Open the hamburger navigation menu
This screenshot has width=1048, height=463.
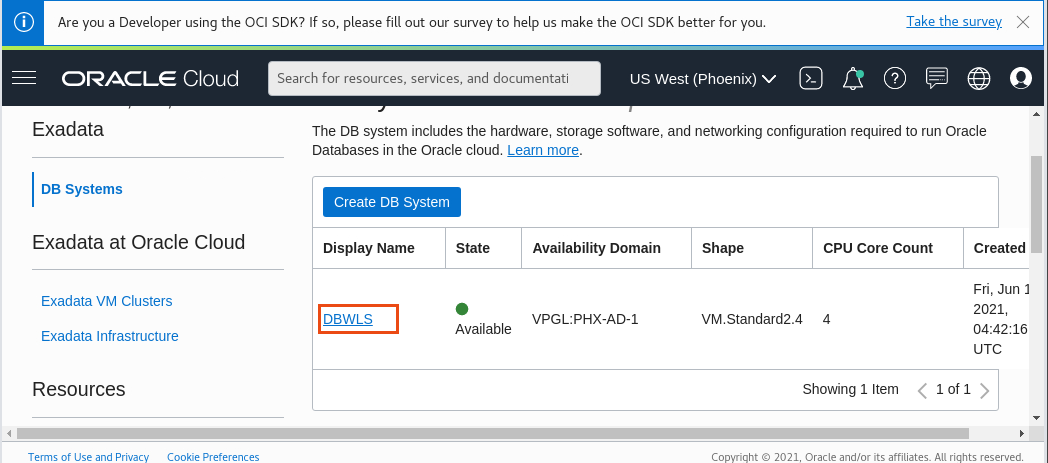pyautogui.click(x=24, y=78)
